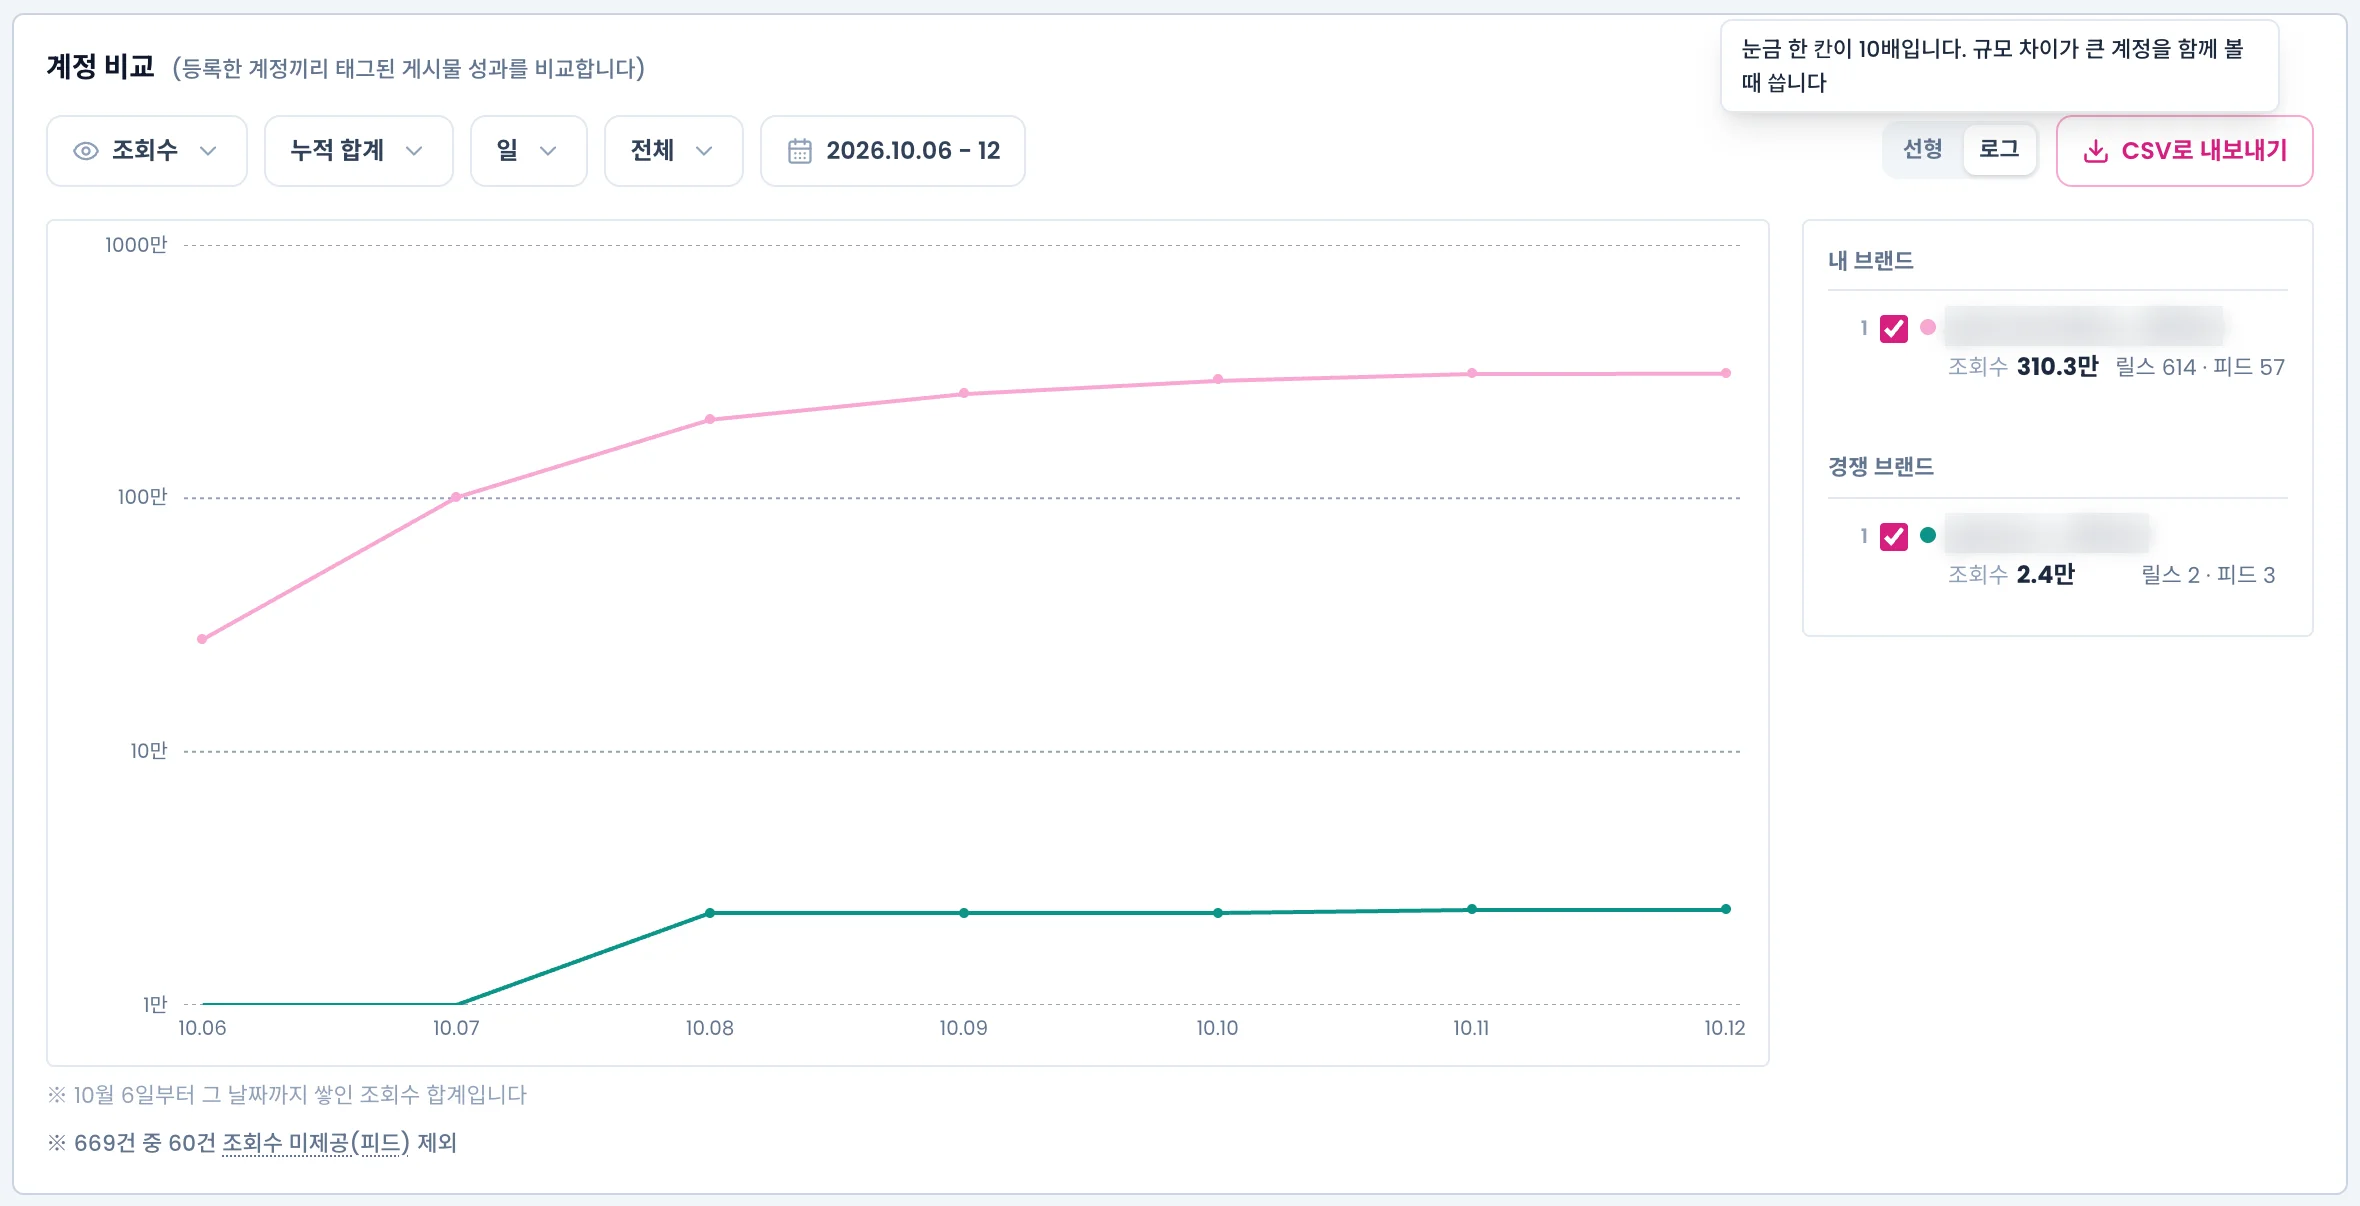This screenshot has height=1206, width=2360.
Task: Click the 1000만 y-axis label
Action: click(136, 245)
